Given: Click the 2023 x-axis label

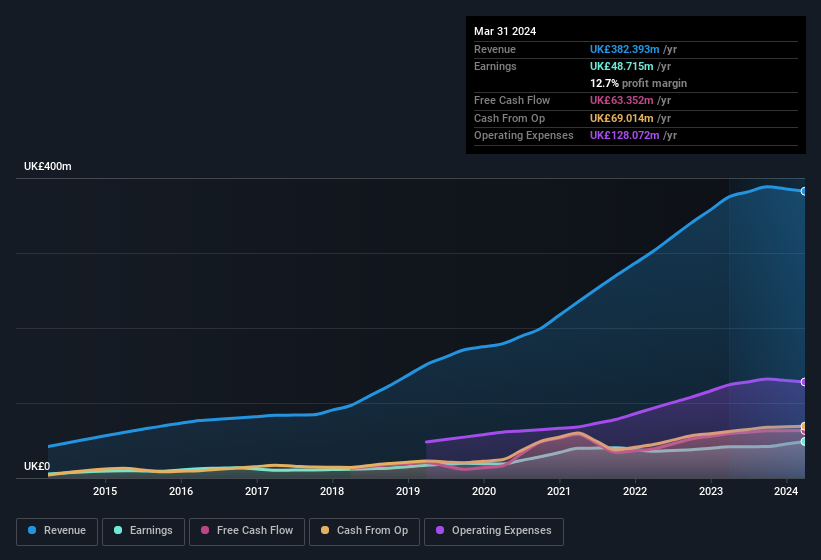Looking at the screenshot, I should (711, 491).
